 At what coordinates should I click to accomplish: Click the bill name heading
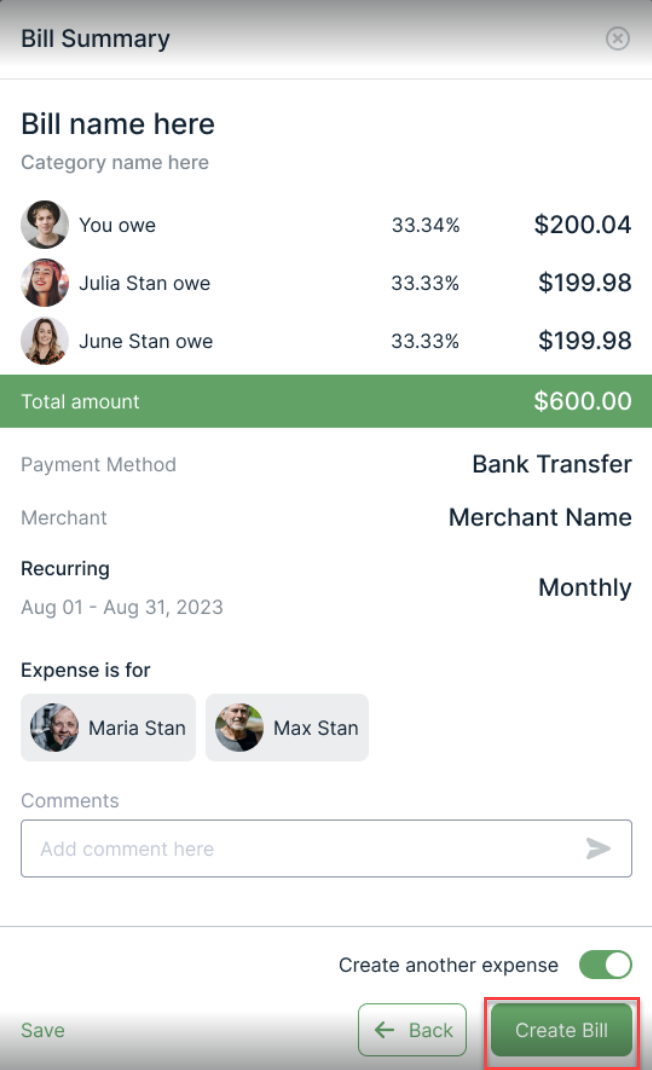[x=118, y=124]
